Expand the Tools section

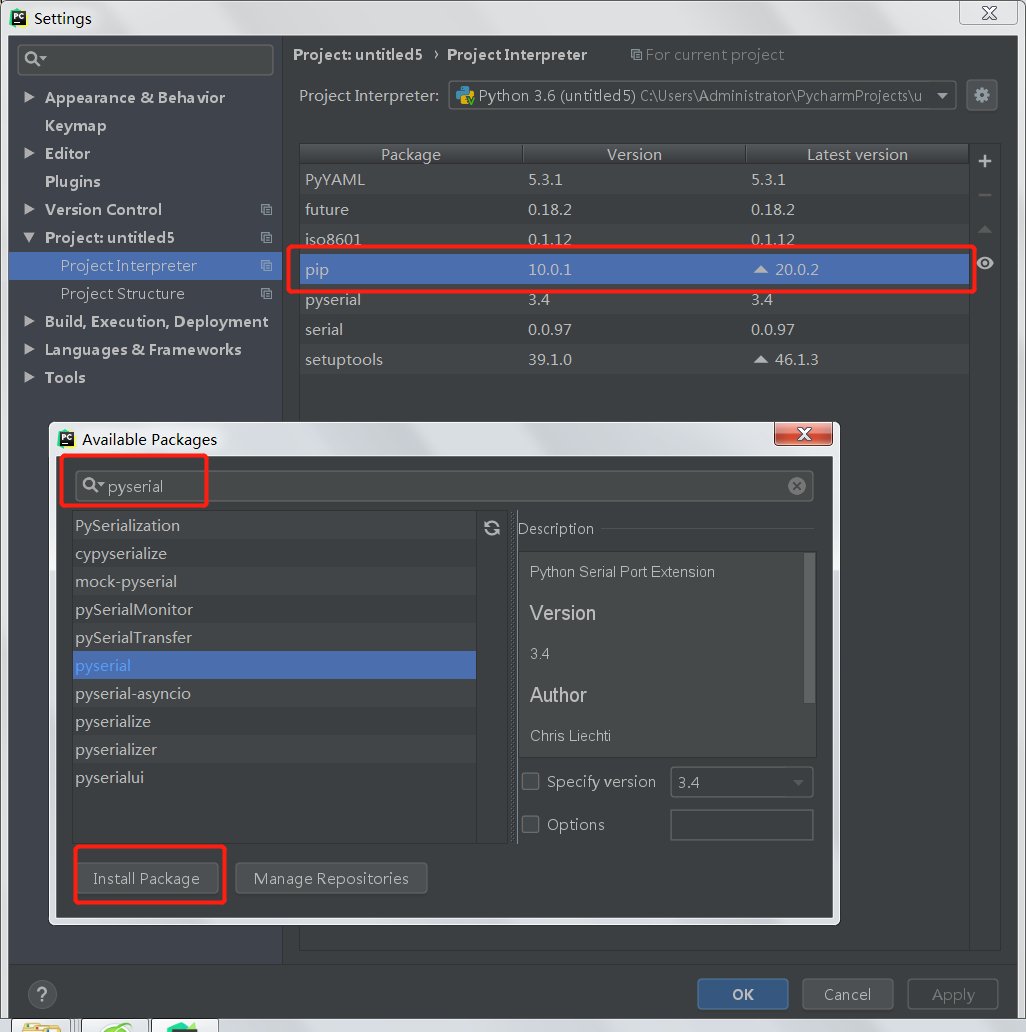tap(29, 376)
